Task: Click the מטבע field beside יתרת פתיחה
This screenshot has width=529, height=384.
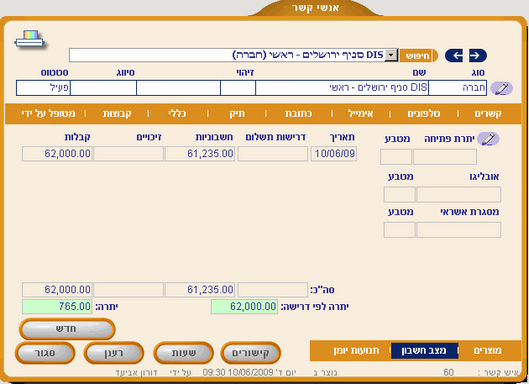Action: pos(396,157)
